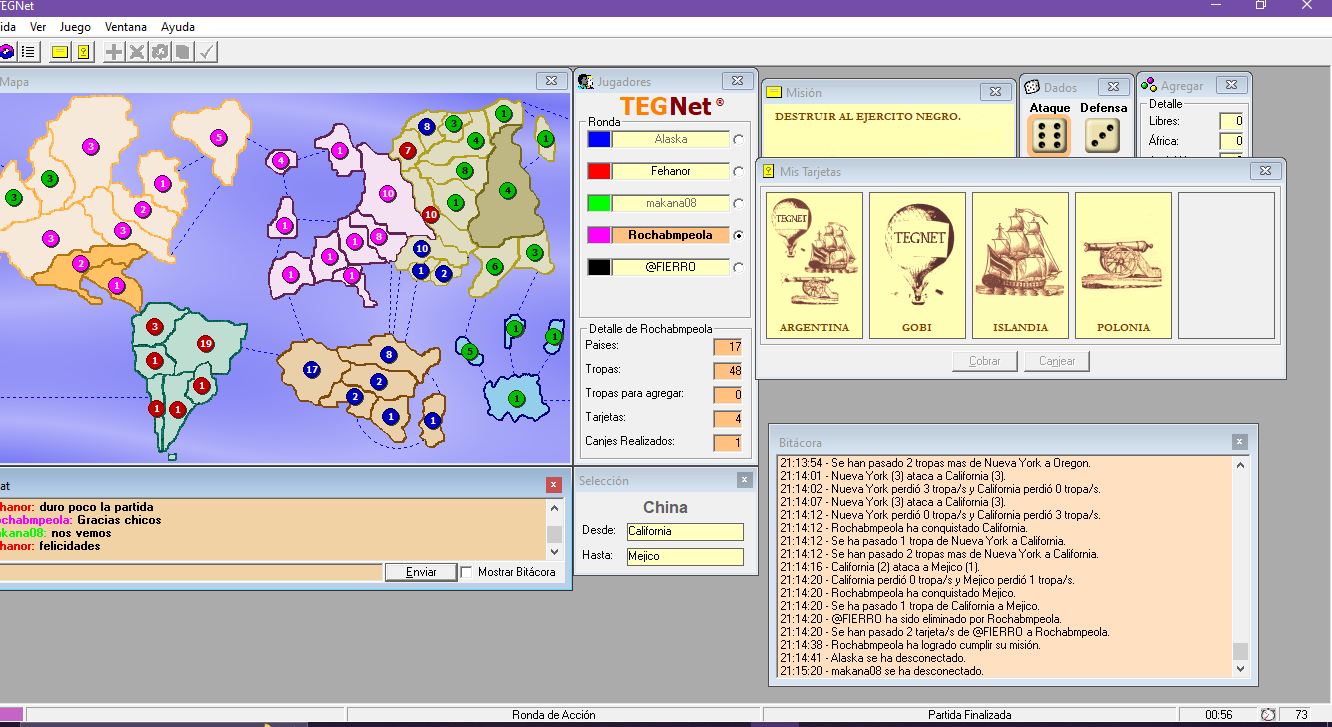The height and width of the screenshot is (727, 1332).
Task: Click the magenta 5-troop army in Greenland
Action: 218,138
